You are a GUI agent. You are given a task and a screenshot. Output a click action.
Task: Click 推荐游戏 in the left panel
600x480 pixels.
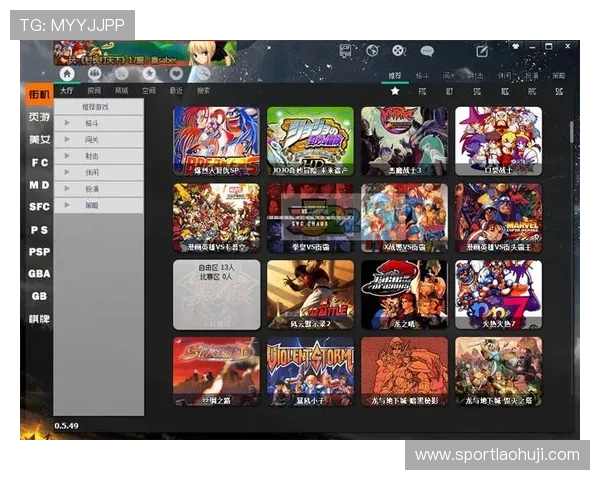[x=96, y=106]
